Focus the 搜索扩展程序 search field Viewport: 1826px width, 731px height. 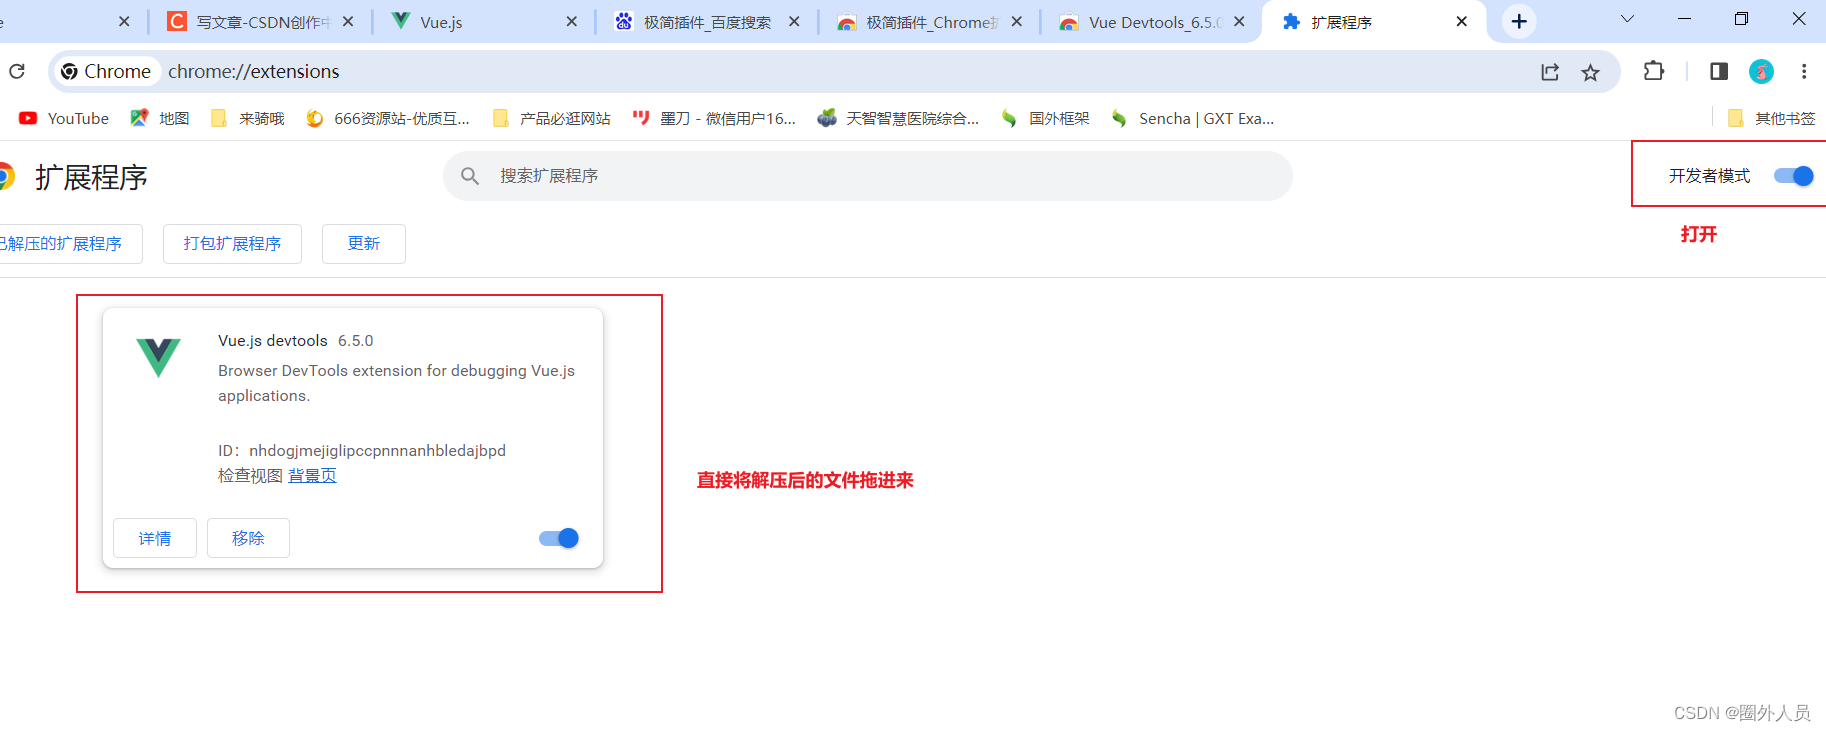click(x=868, y=176)
